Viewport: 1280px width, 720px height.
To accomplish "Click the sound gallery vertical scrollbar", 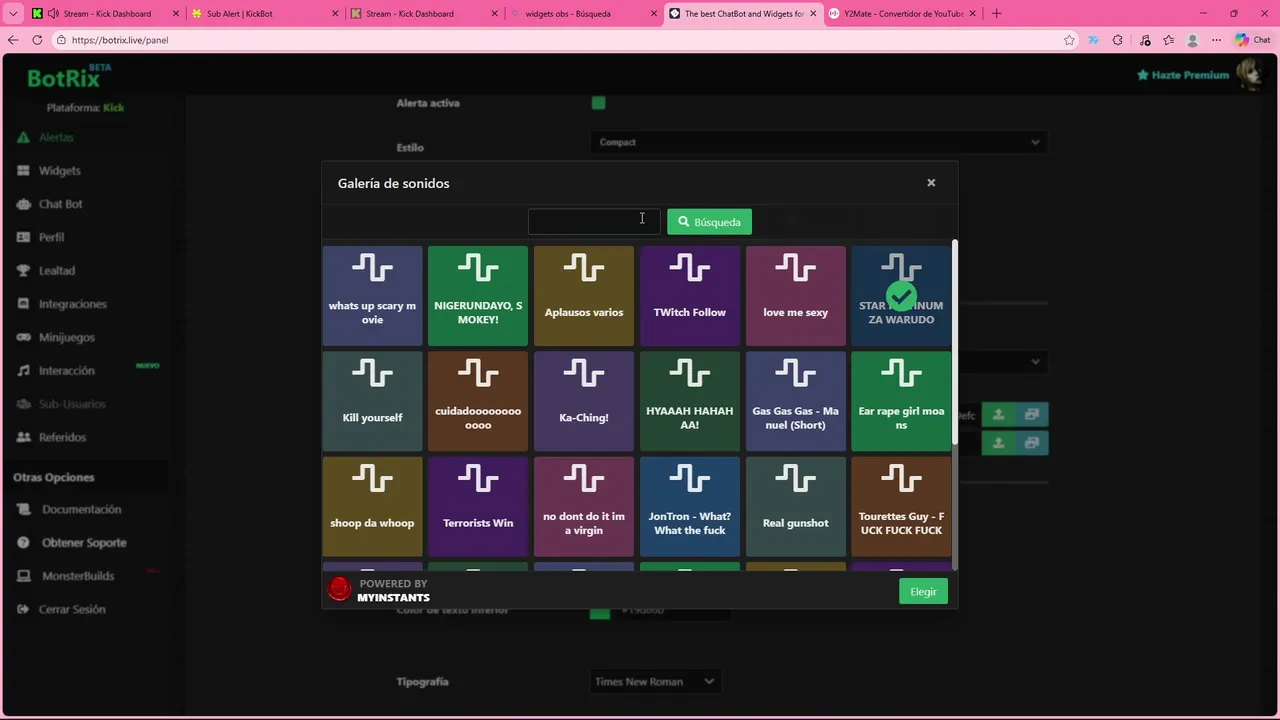I will coord(954,342).
